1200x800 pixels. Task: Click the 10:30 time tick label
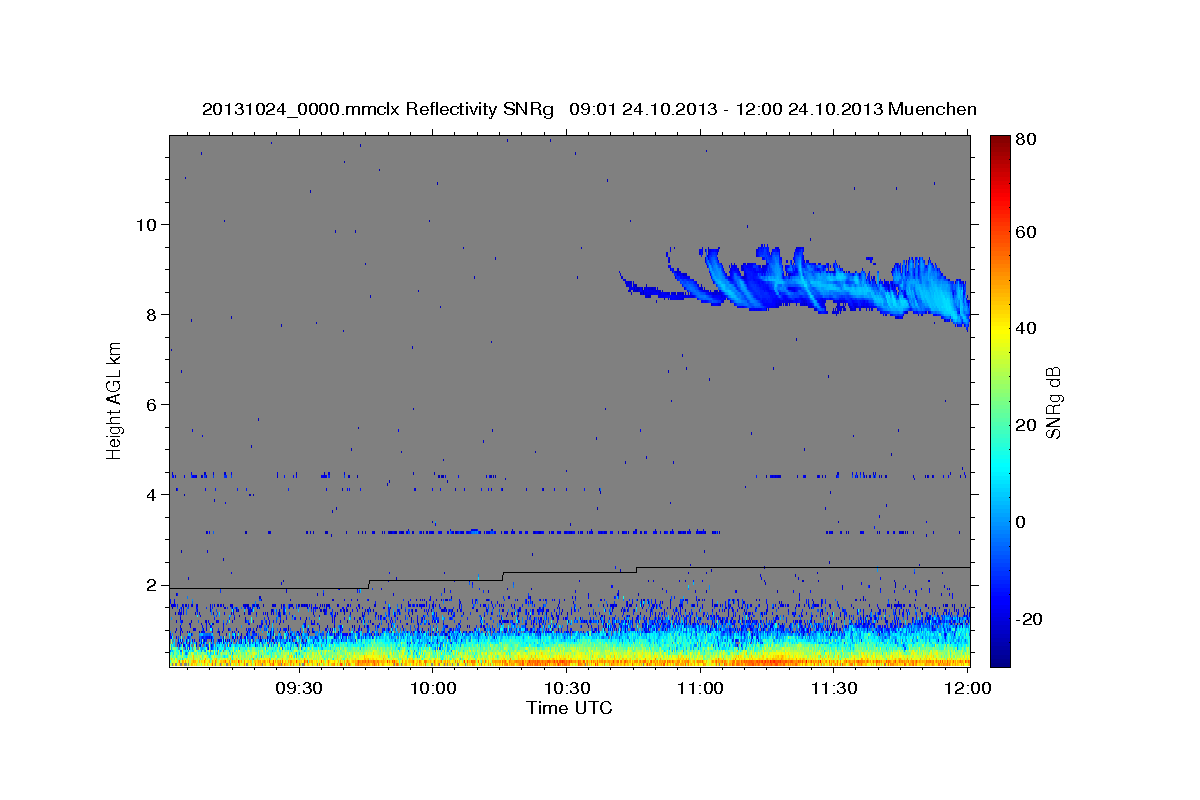(x=566, y=689)
